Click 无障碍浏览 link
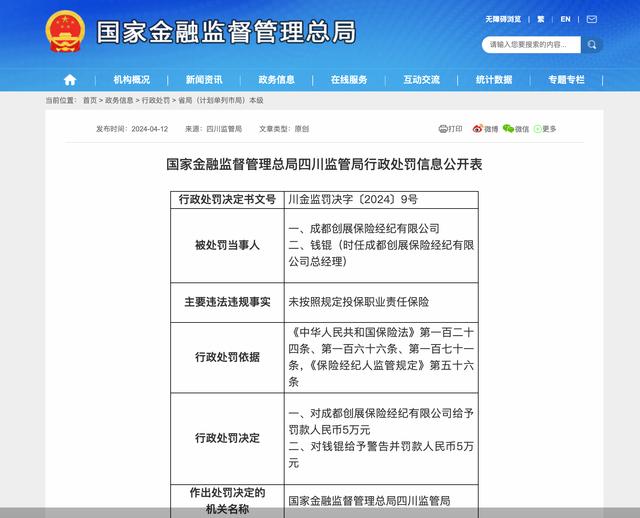Screen dimensions: 640x518 503,19
